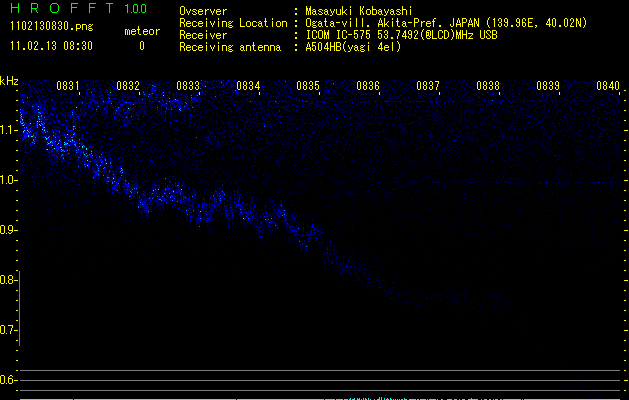This screenshot has height=400, width=629.
Task: Click the meteor label
Action: point(142,31)
